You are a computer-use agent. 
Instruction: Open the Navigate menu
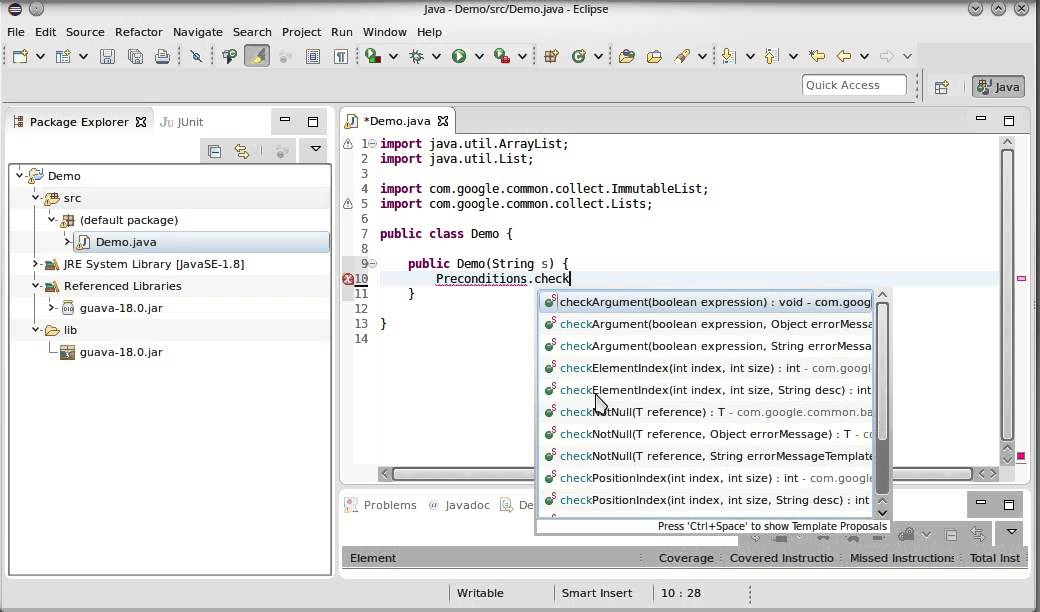[198, 32]
